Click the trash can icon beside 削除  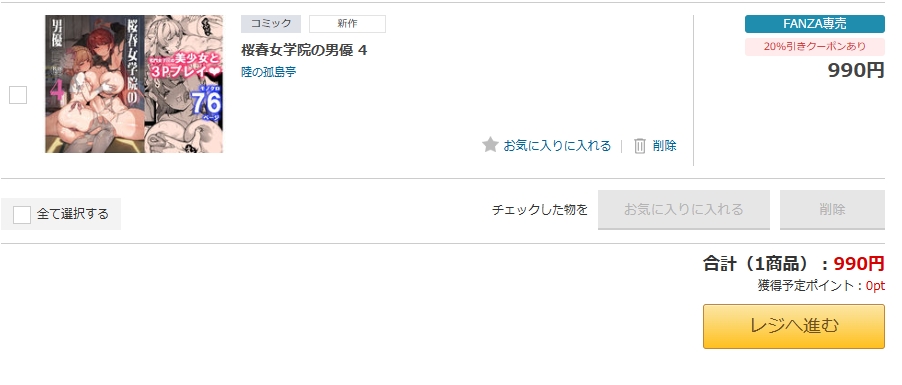640,146
